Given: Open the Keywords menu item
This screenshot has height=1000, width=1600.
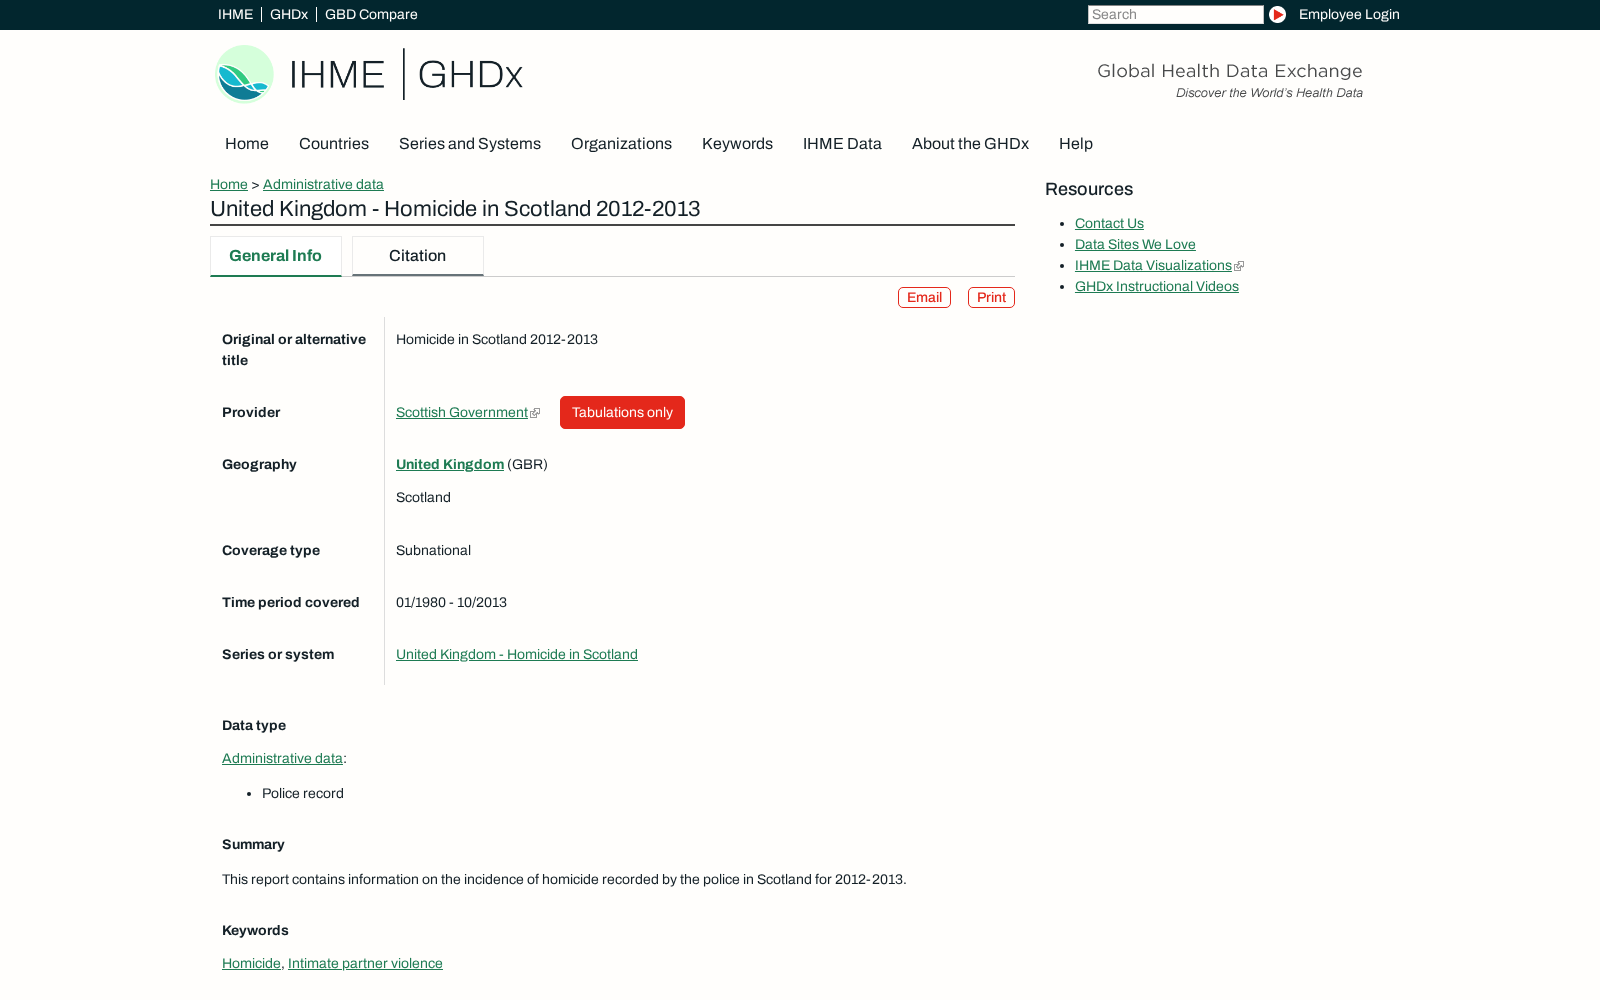Looking at the screenshot, I should 737,144.
